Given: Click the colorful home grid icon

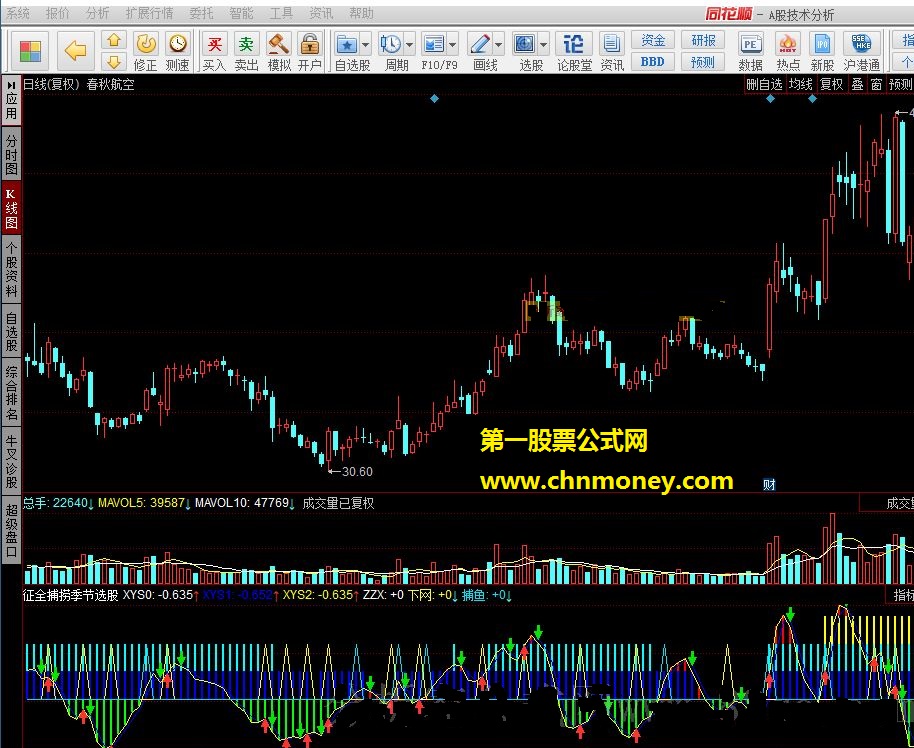Looking at the screenshot, I should (30, 52).
